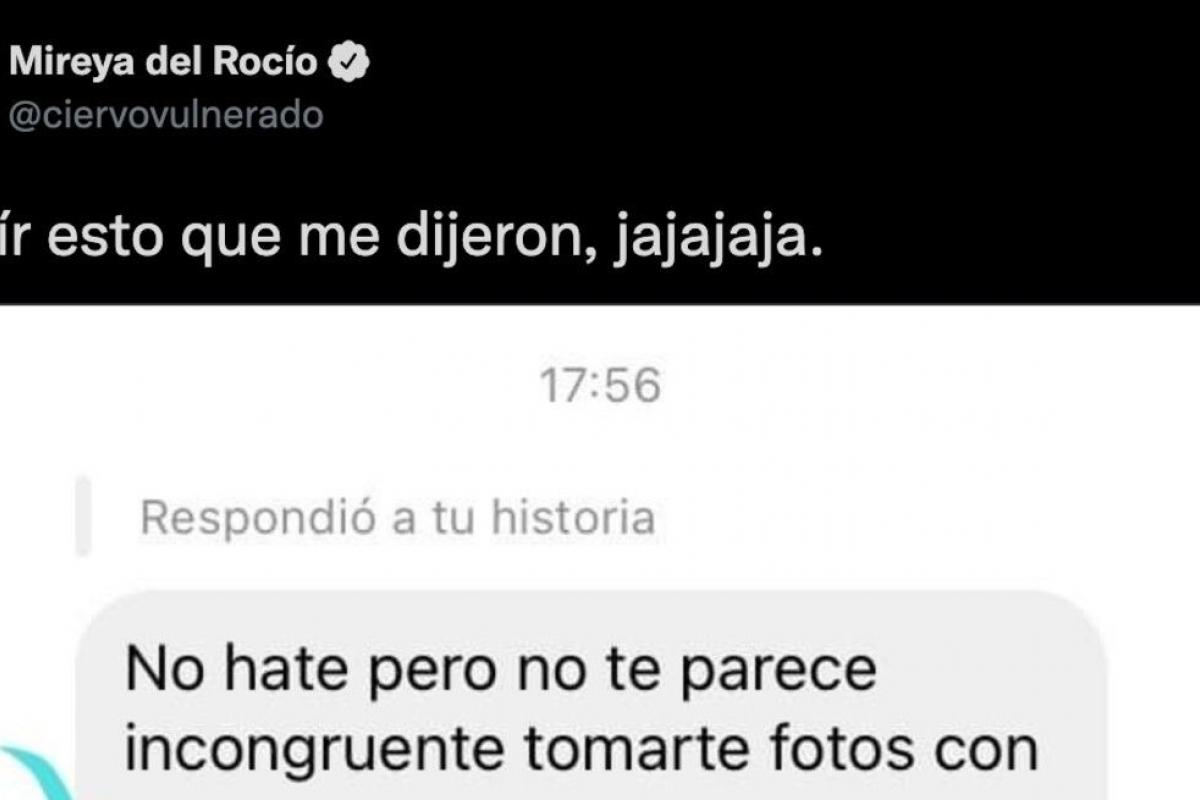Screen dimensions: 1200x800
Task: Click the verified badge beside Mireya del Rocío
Action: 350,64
